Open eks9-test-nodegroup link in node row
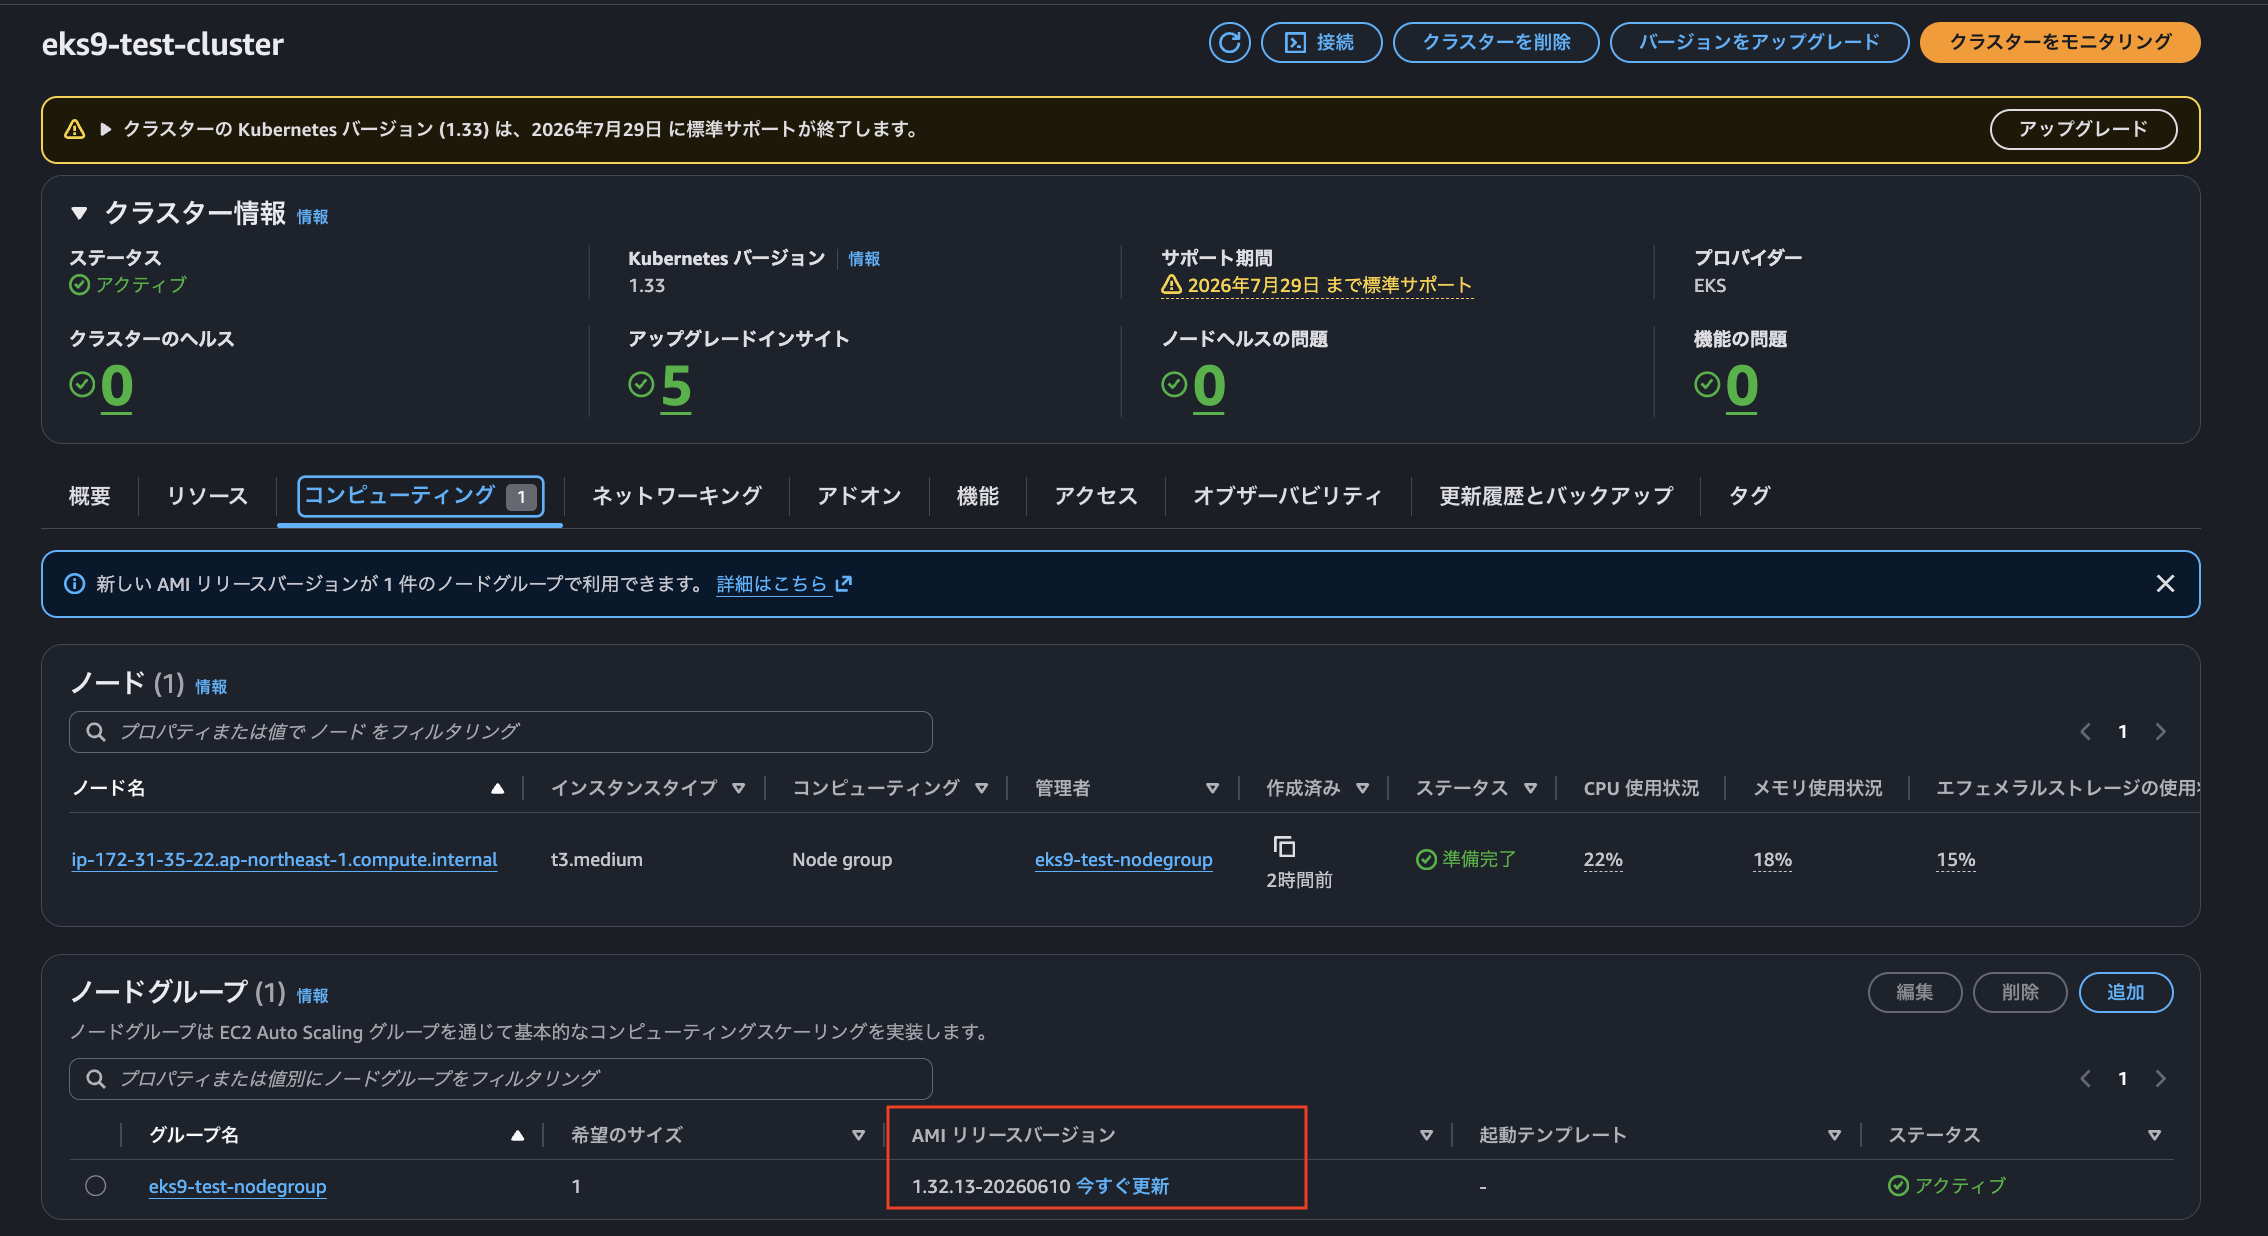The image size is (2268, 1236). 1123,860
